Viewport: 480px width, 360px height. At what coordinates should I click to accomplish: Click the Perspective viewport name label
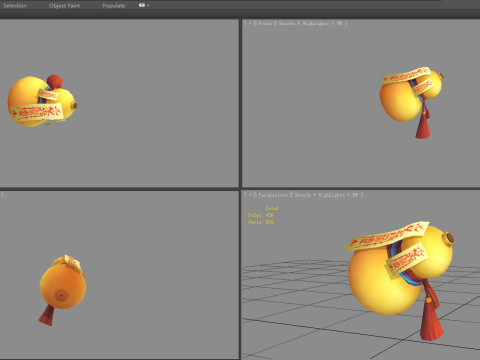point(273,195)
